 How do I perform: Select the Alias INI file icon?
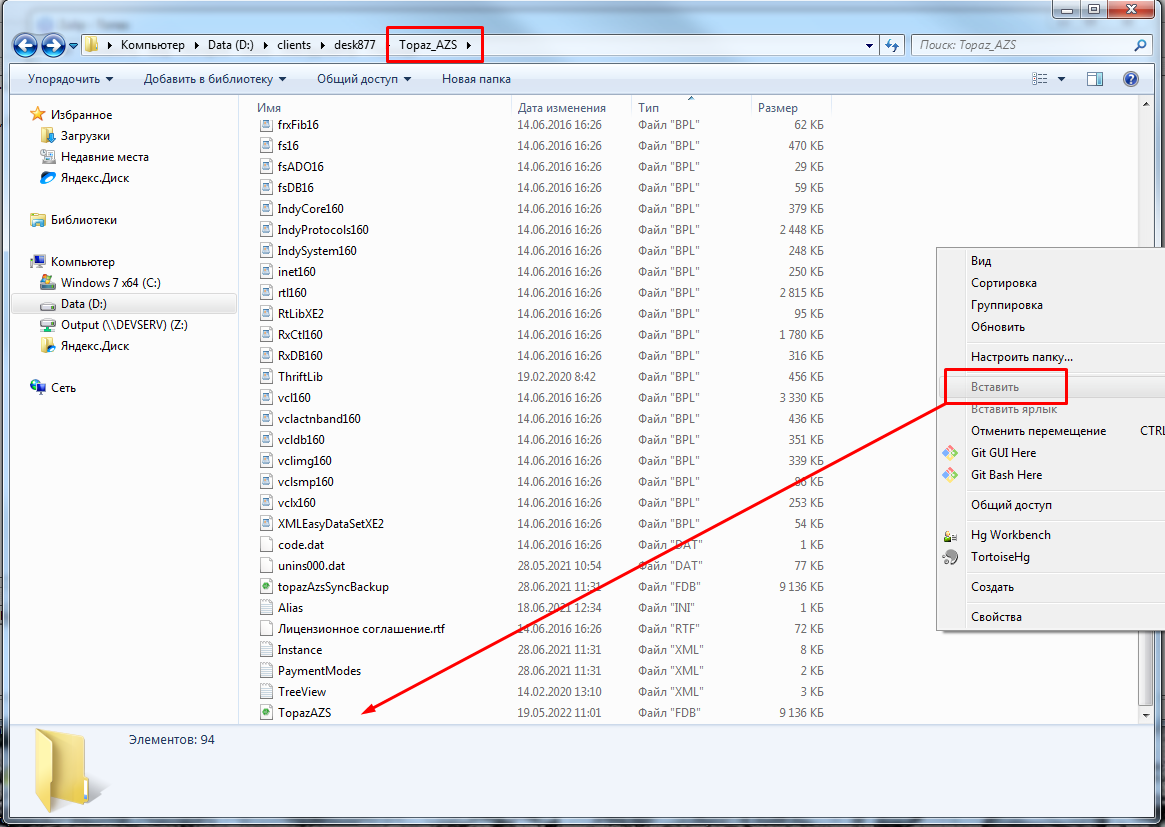click(266, 608)
